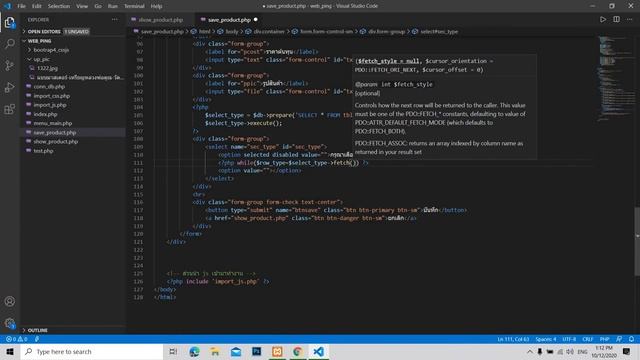640x360 pixels.
Task: Open test.php file
Action: (x=43, y=151)
